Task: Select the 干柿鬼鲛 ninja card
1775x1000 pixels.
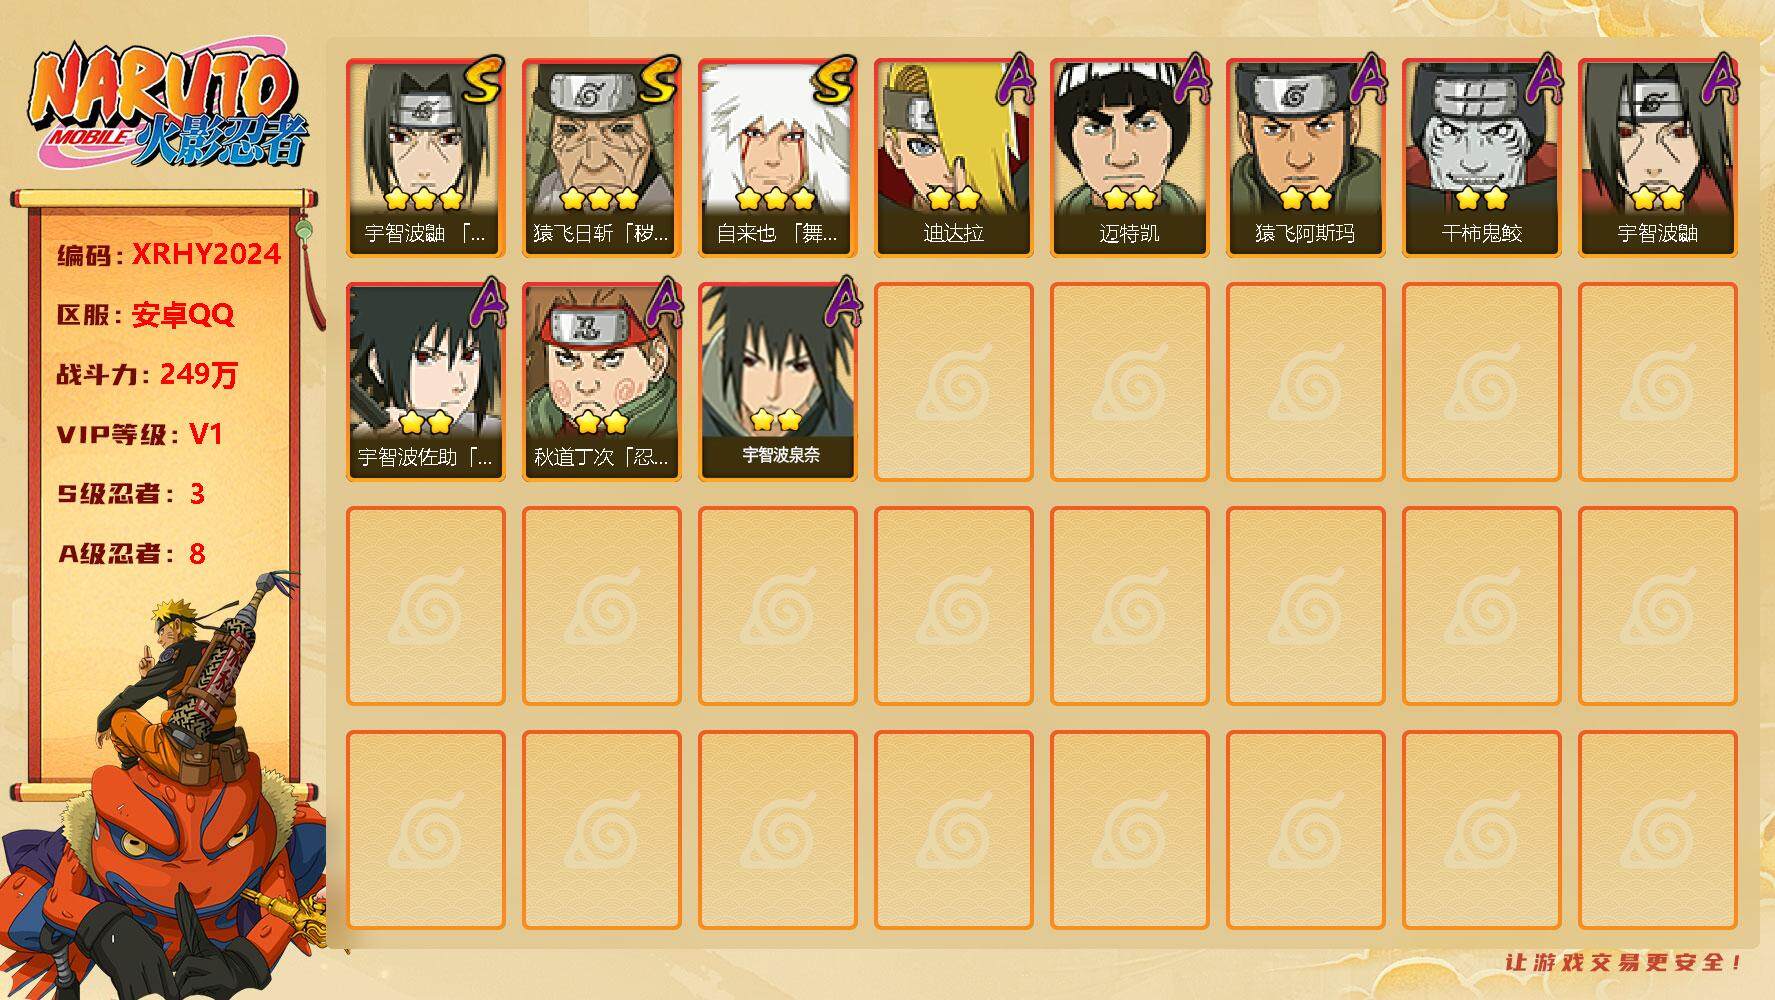Action: tap(1481, 158)
